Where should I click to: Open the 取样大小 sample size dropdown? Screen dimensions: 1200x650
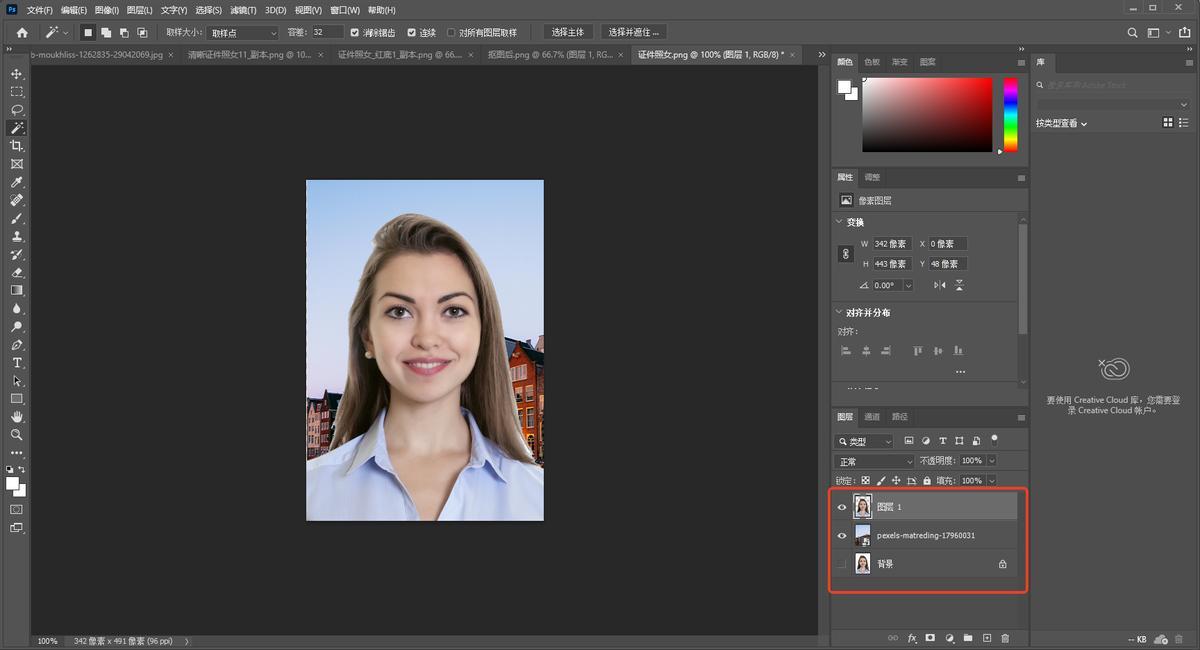[242, 32]
